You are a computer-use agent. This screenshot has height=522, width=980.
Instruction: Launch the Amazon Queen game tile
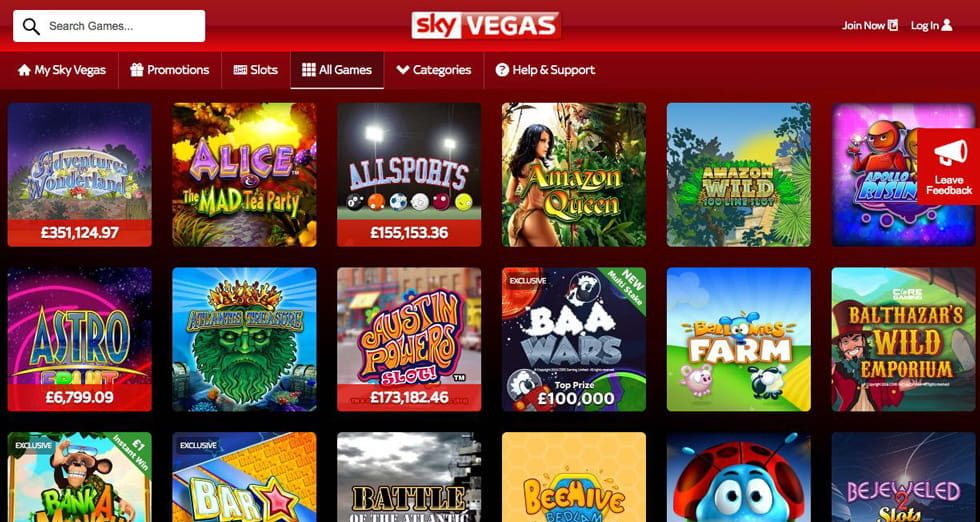[574, 174]
